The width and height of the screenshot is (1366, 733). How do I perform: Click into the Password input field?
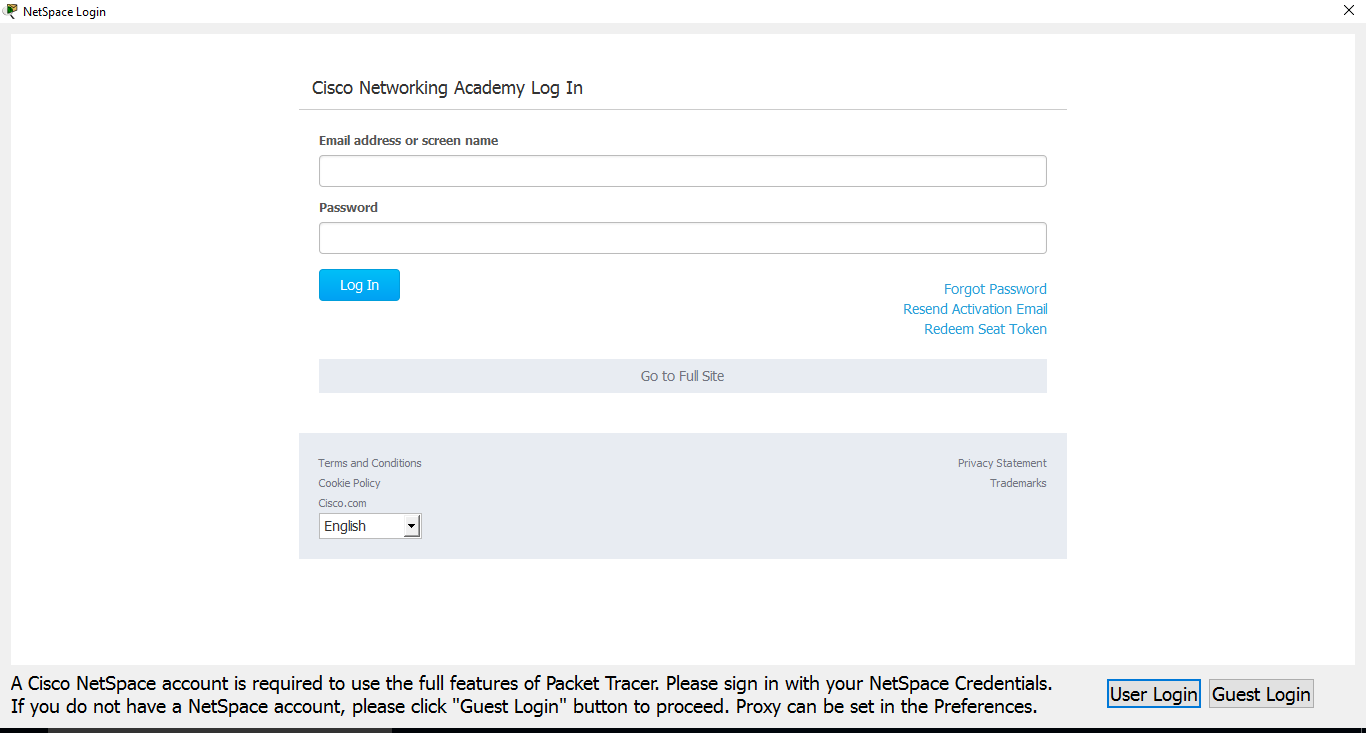[682, 238]
